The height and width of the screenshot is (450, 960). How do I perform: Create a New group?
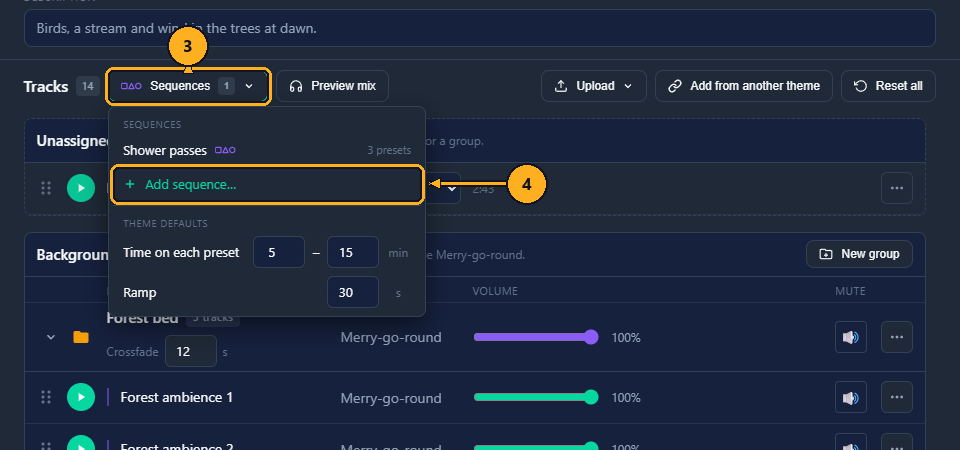(x=859, y=254)
